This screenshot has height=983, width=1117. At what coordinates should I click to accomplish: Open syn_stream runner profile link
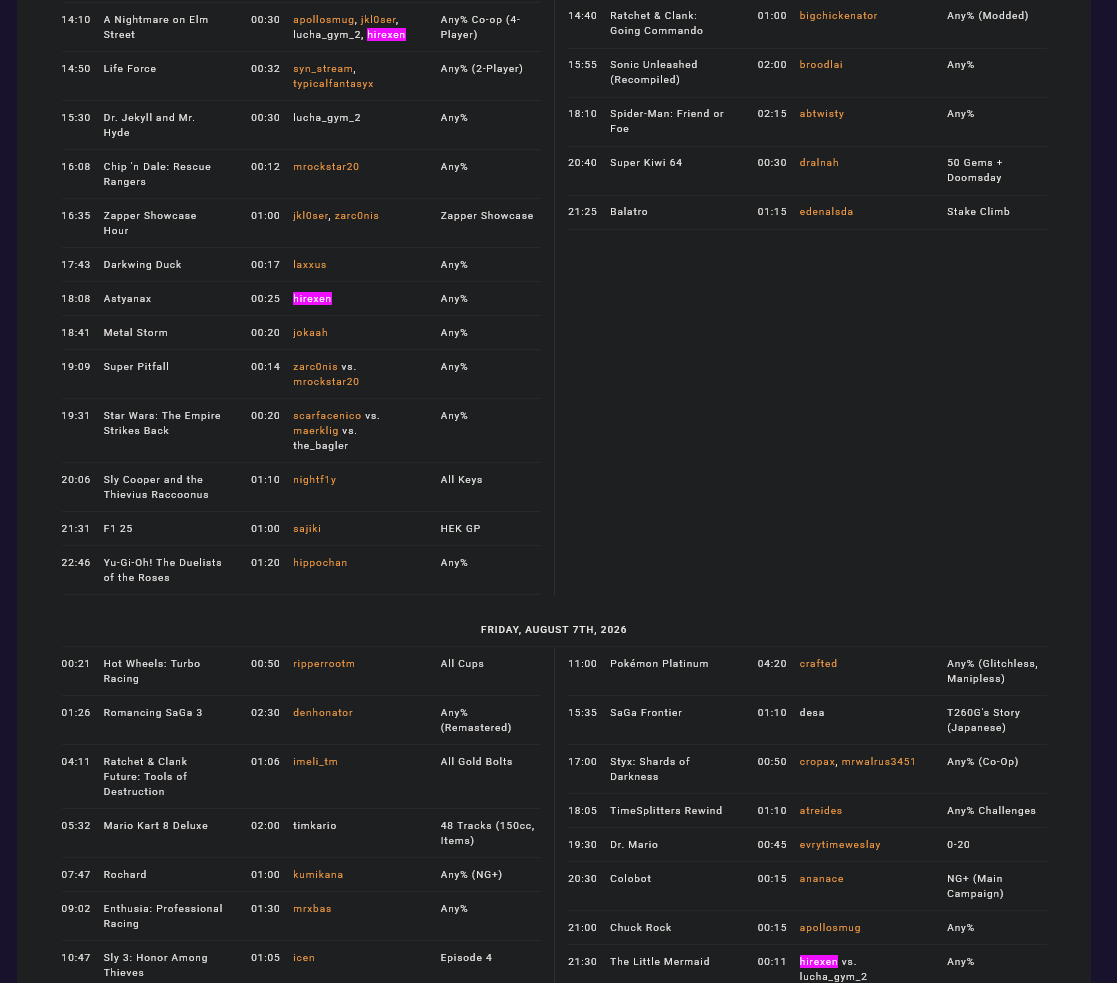323,69
